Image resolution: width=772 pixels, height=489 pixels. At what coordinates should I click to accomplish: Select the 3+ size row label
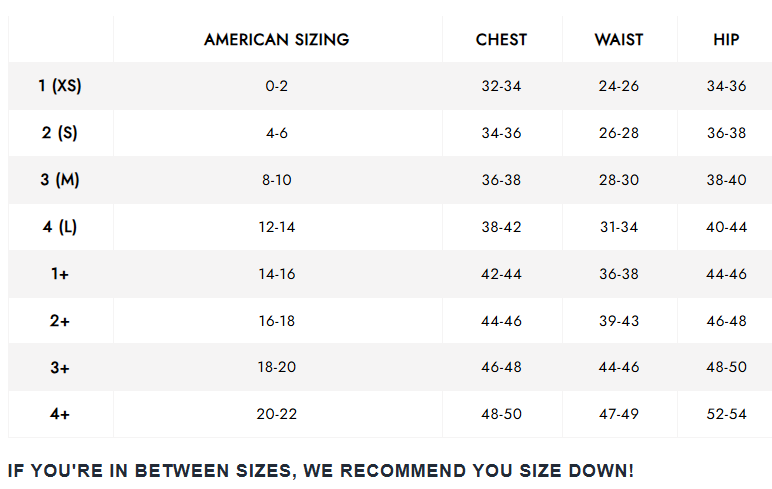click(x=60, y=367)
